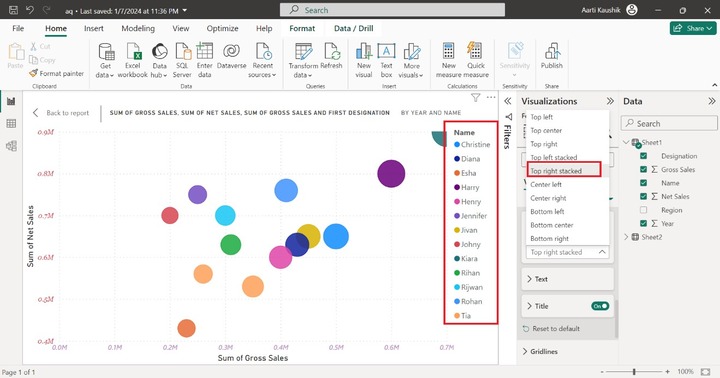The image size is (720, 378).
Task: Turn off the Title toggle
Action: 600,306
